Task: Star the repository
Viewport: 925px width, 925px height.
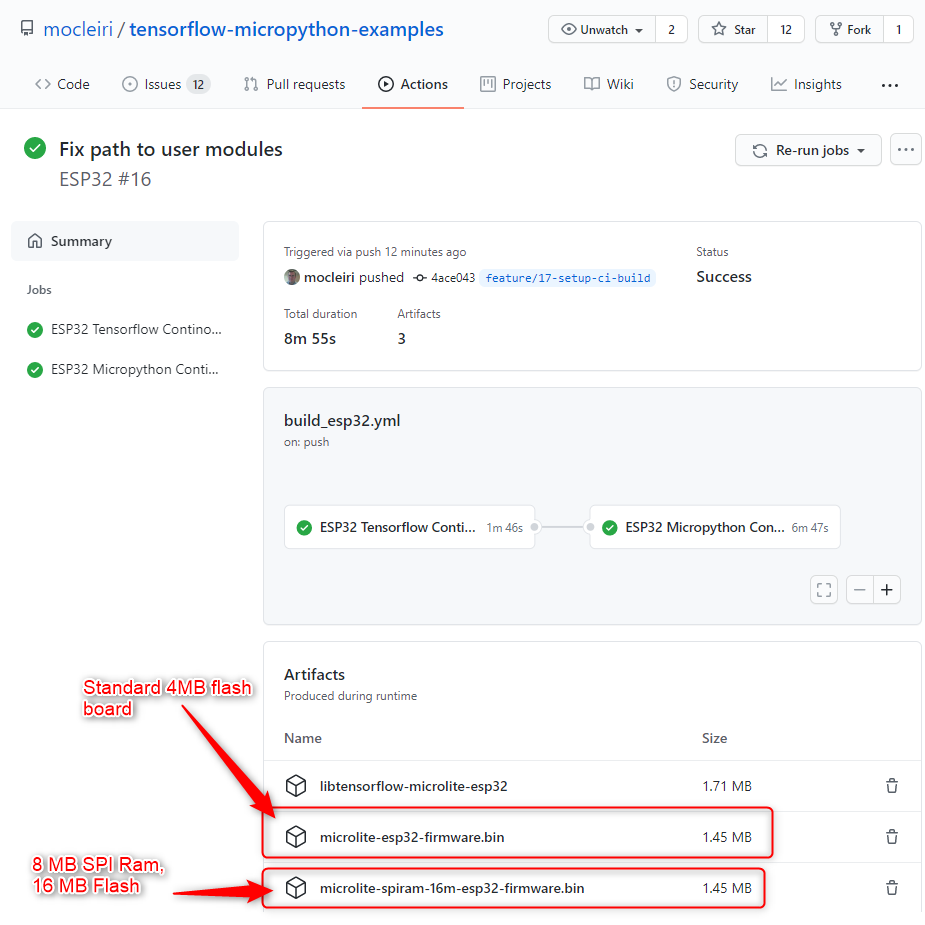Action: (x=733, y=29)
